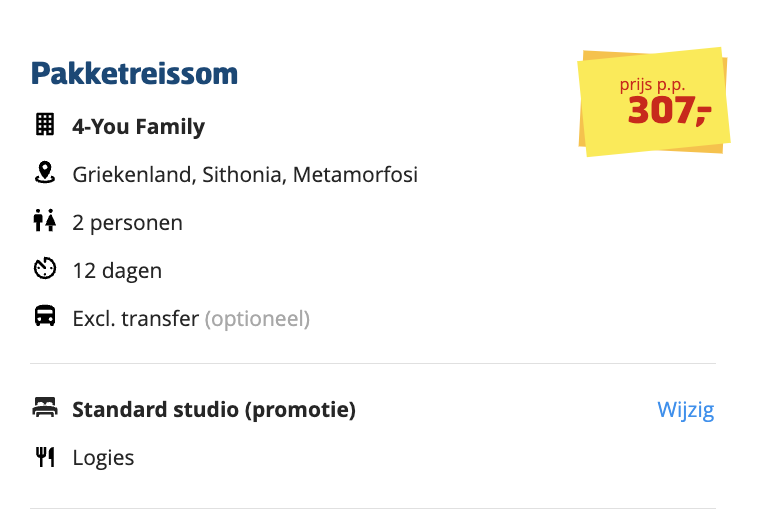Click the Excl. transfer text

[x=136, y=319]
